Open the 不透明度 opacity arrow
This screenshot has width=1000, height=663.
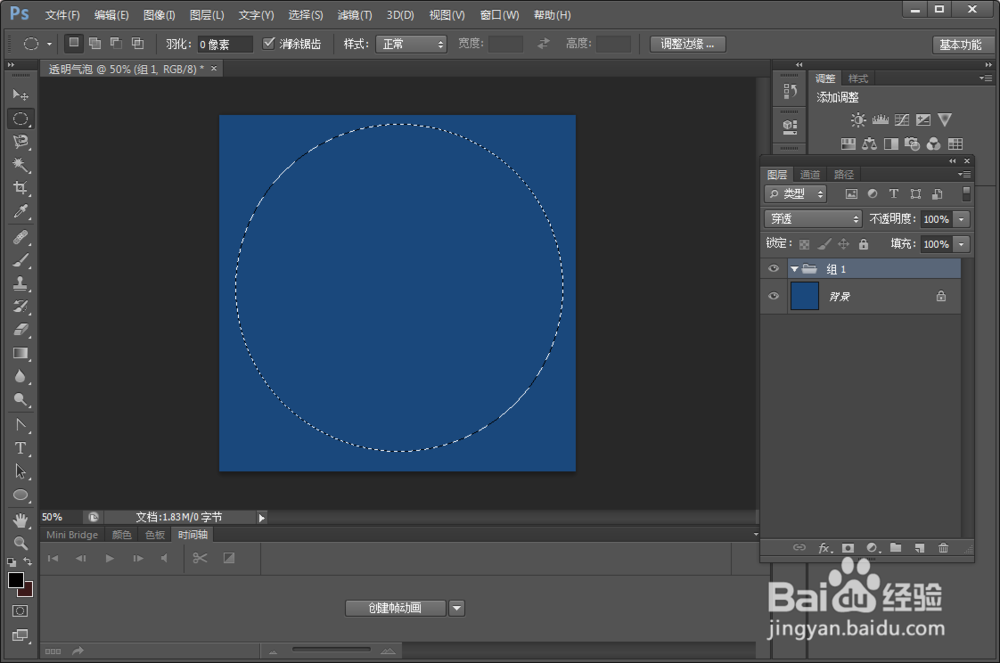coord(962,219)
